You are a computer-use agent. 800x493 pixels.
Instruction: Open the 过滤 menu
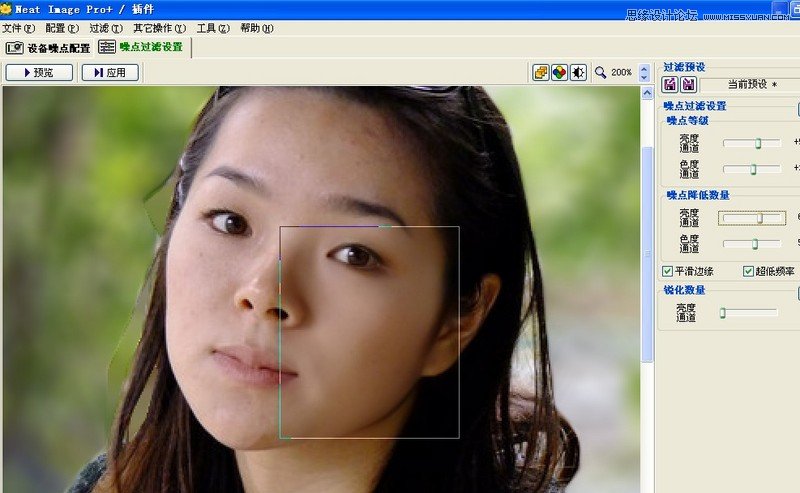click(x=106, y=28)
